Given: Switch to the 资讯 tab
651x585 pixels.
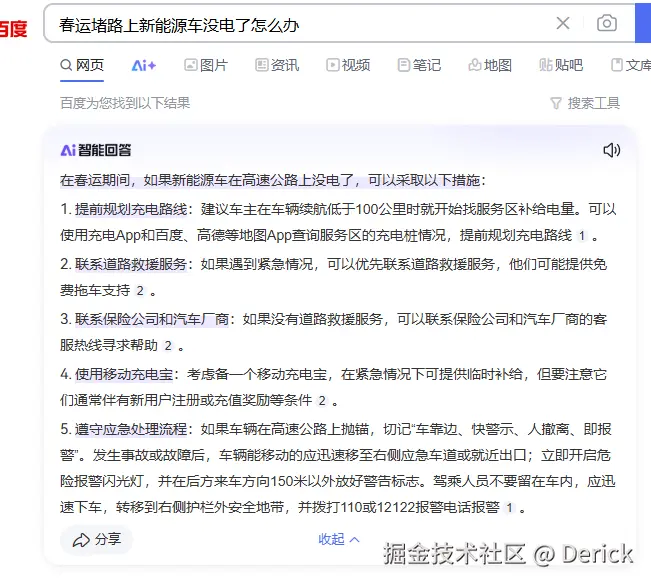Looking at the screenshot, I should click(277, 65).
